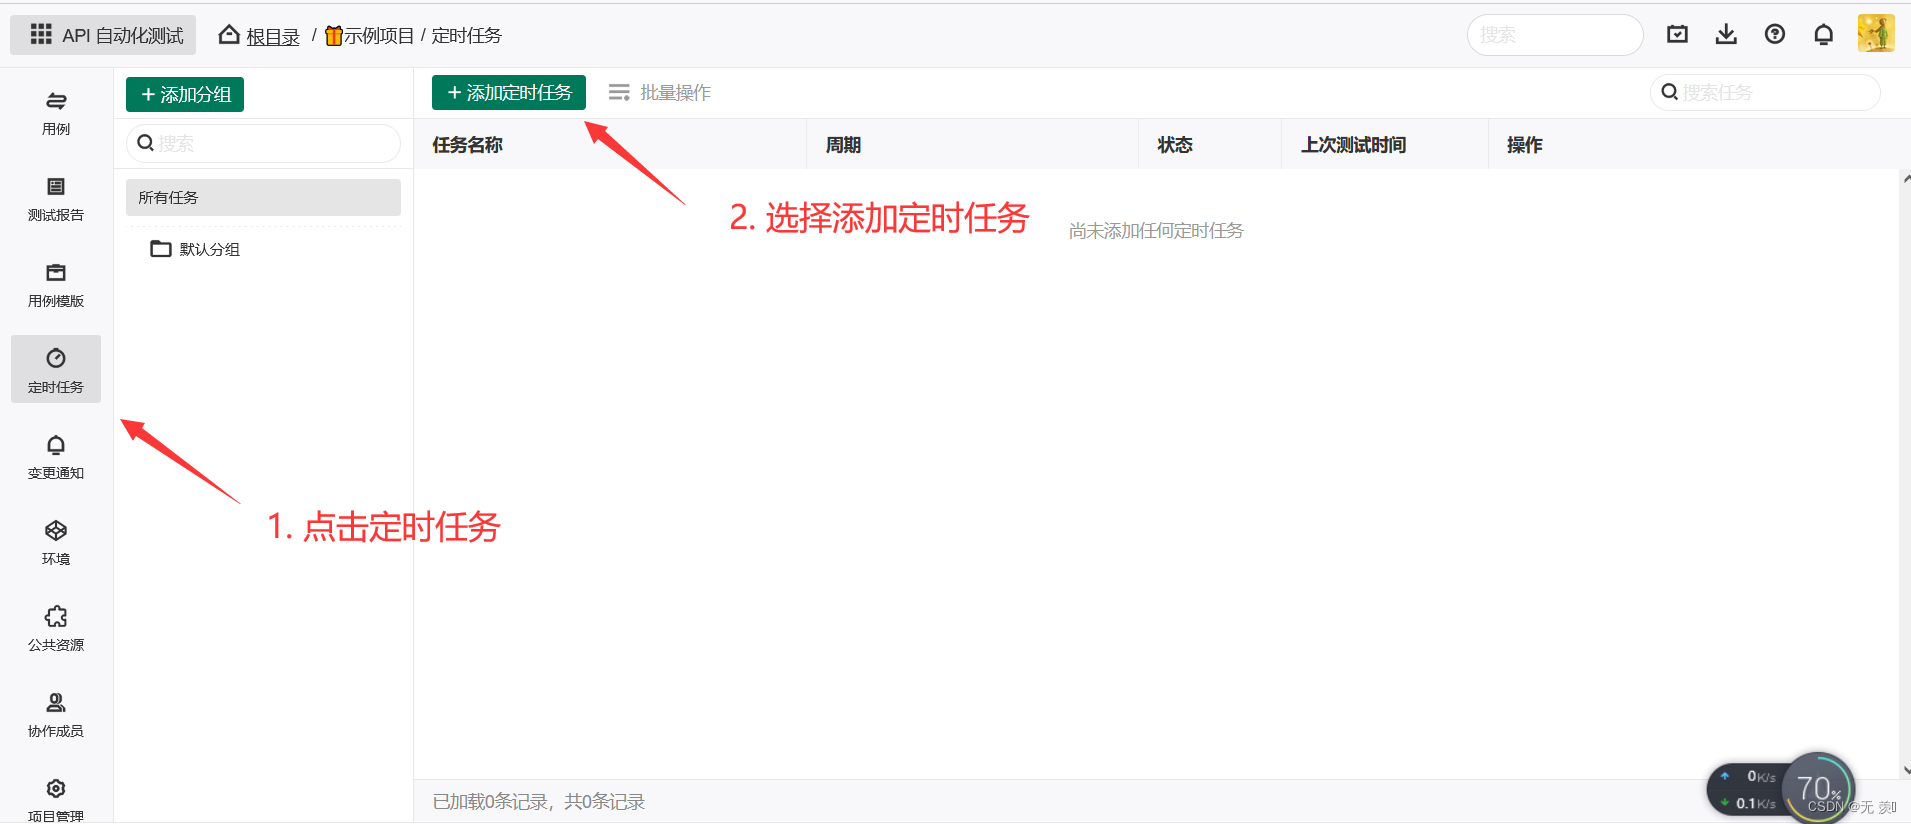Click the download icon in header
Image resolution: width=1911 pixels, height=824 pixels.
pyautogui.click(x=1726, y=35)
